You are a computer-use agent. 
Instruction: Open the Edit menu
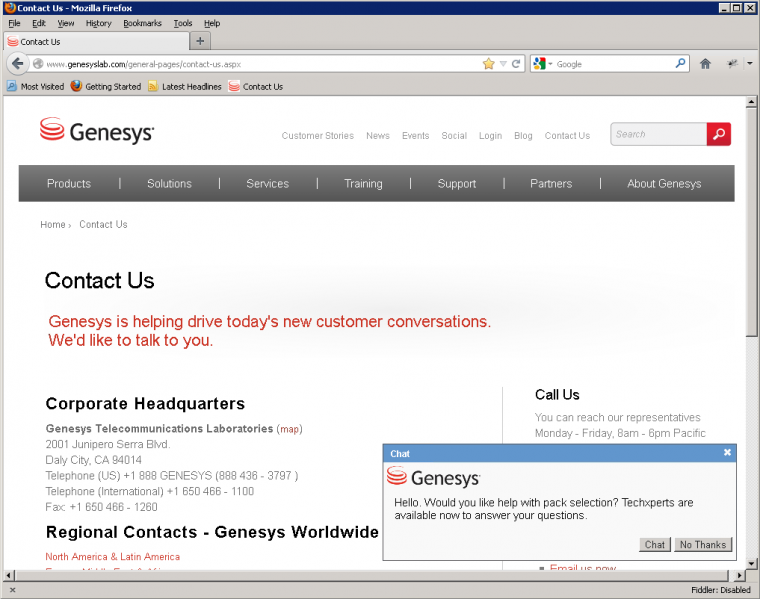click(x=39, y=23)
